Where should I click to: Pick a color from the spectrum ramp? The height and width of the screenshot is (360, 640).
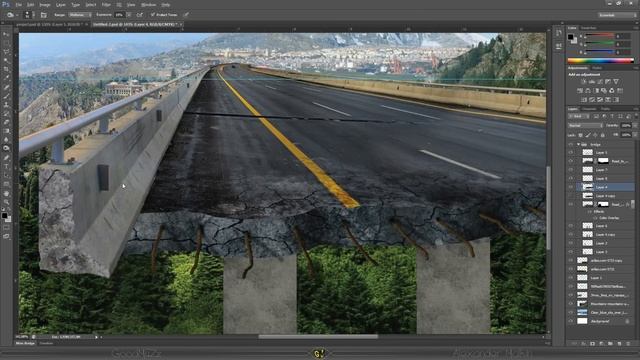coord(600,61)
